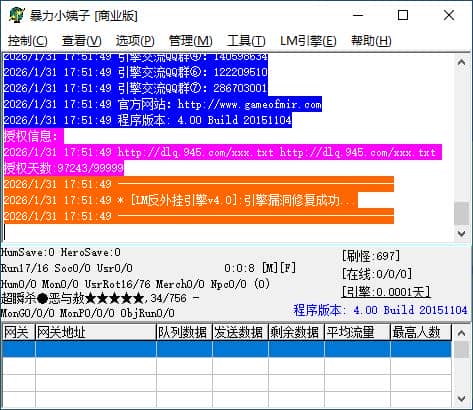Click the QQ群 286703001 log line
Image resolution: width=473 pixels, height=410 pixels.
click(136, 88)
